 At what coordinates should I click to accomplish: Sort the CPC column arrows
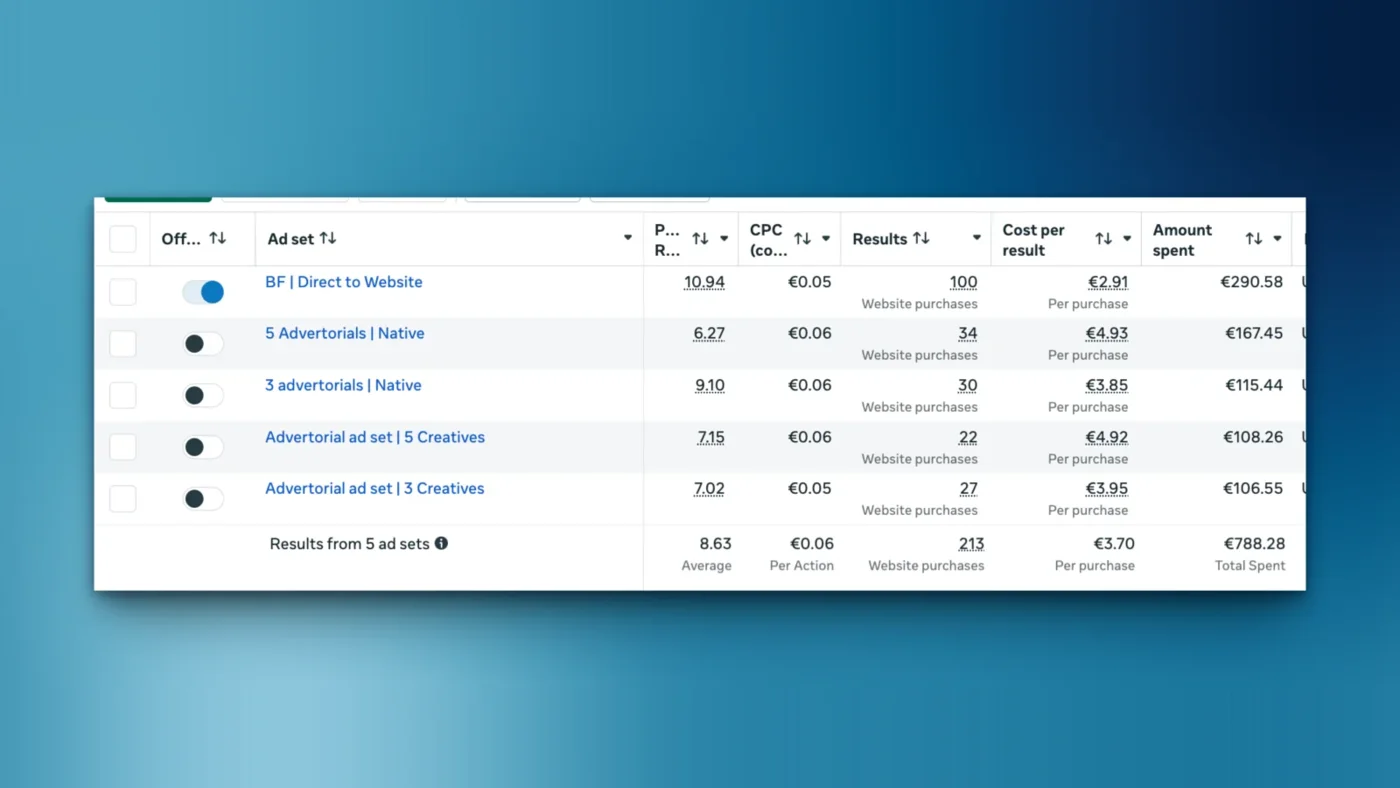tap(802, 239)
